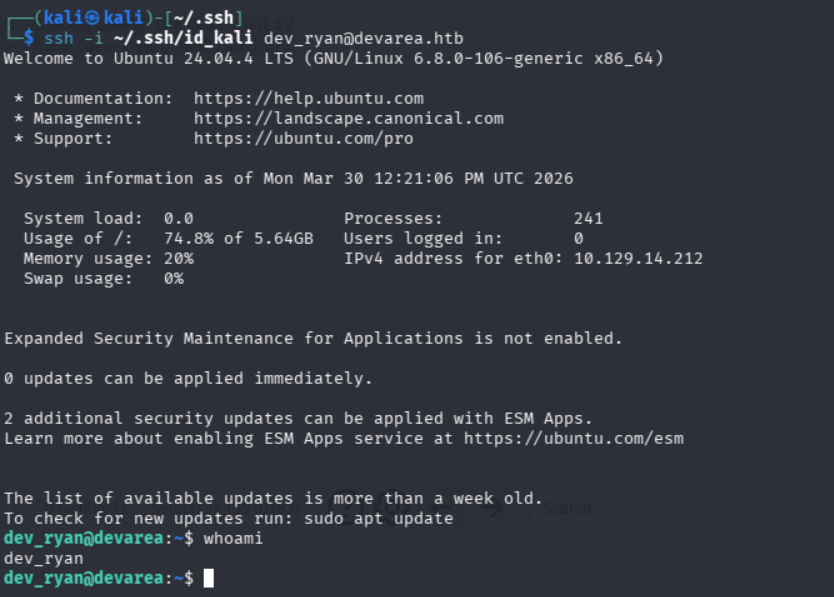The width and height of the screenshot is (834, 597).
Task: Place cursor at the block cursor on the last prompt
Action: pyautogui.click(x=208, y=578)
